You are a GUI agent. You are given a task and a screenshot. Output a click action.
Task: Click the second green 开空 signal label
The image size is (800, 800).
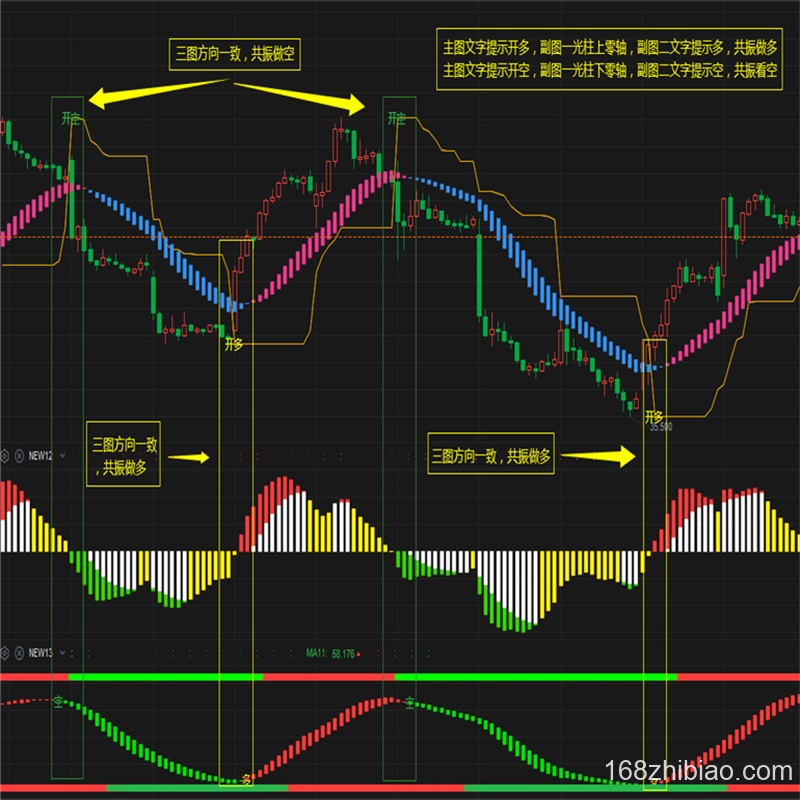tap(396, 118)
